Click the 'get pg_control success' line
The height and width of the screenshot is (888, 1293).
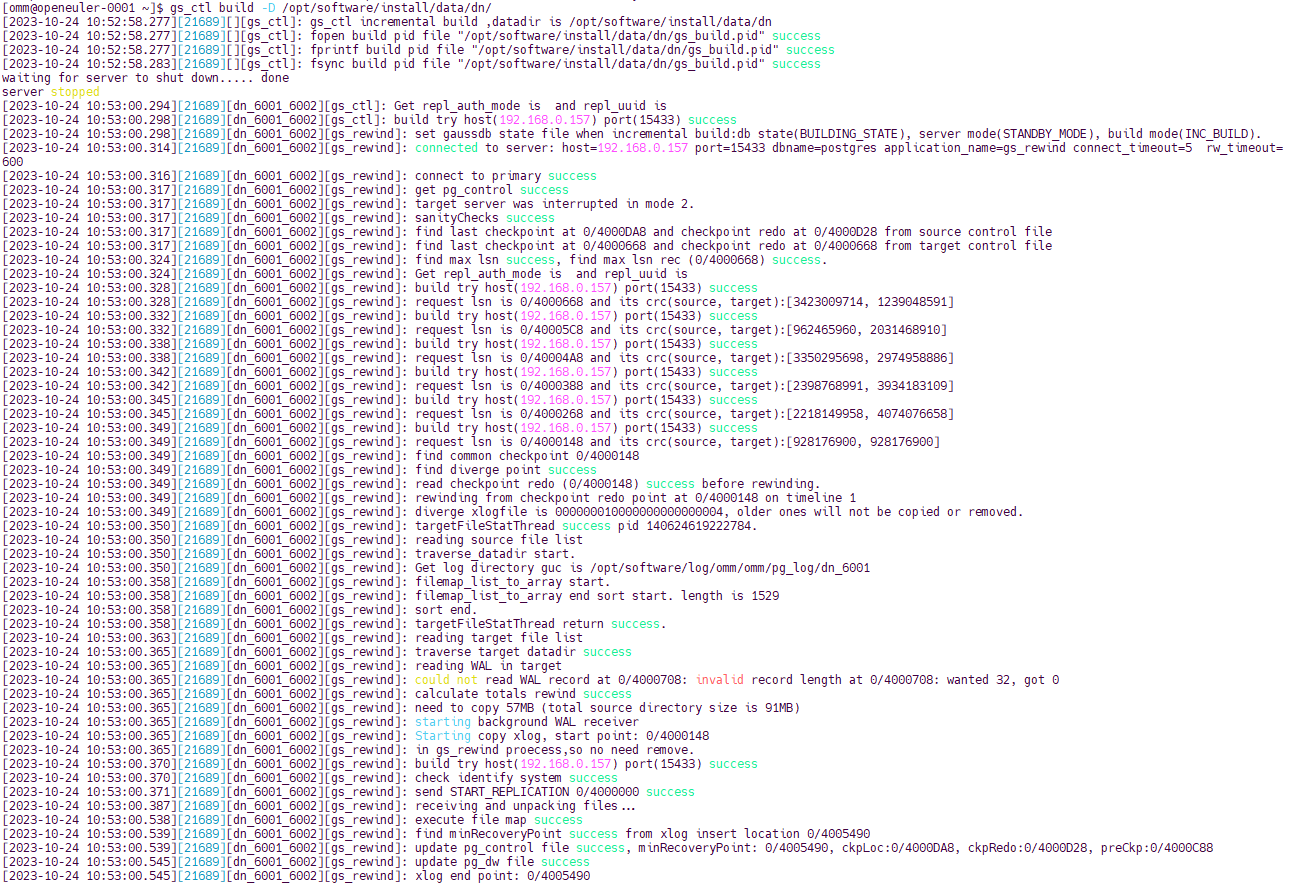coord(285,189)
